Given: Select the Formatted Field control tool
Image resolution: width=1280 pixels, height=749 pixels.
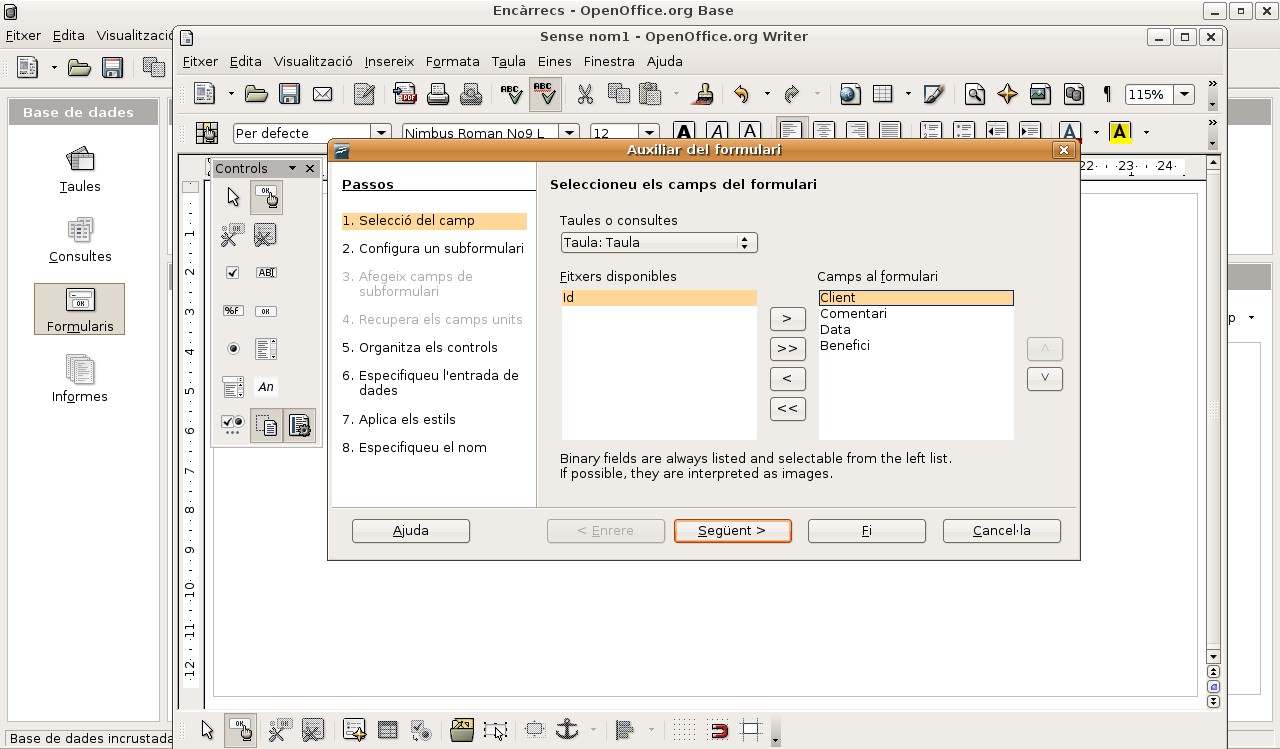Looking at the screenshot, I should 232,311.
